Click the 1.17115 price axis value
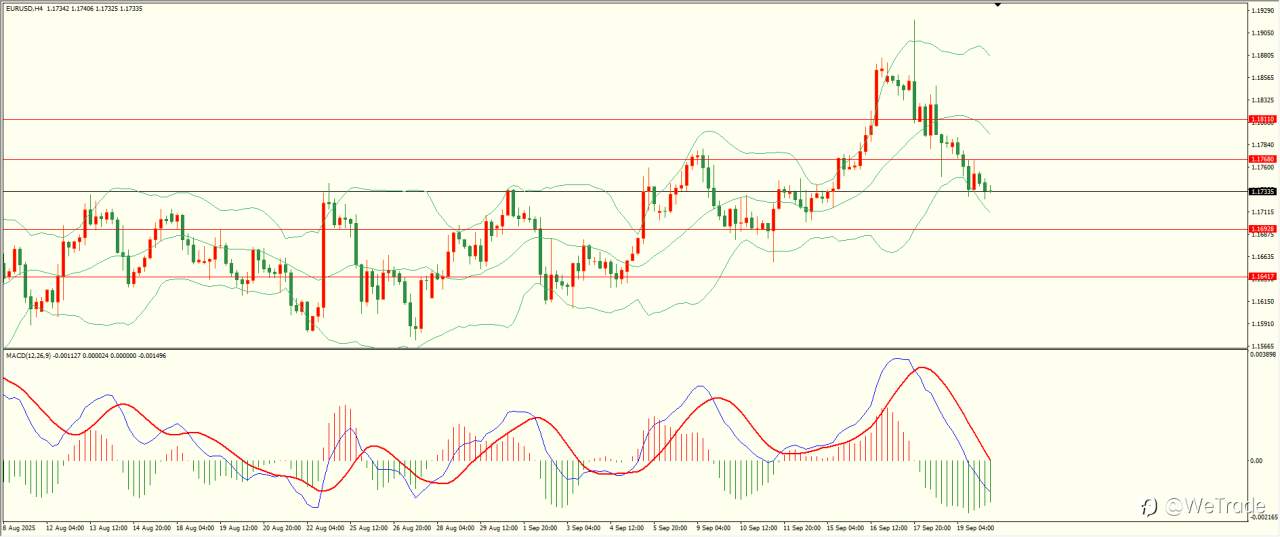Image resolution: width=1280 pixels, height=537 pixels. pyautogui.click(x=1263, y=212)
